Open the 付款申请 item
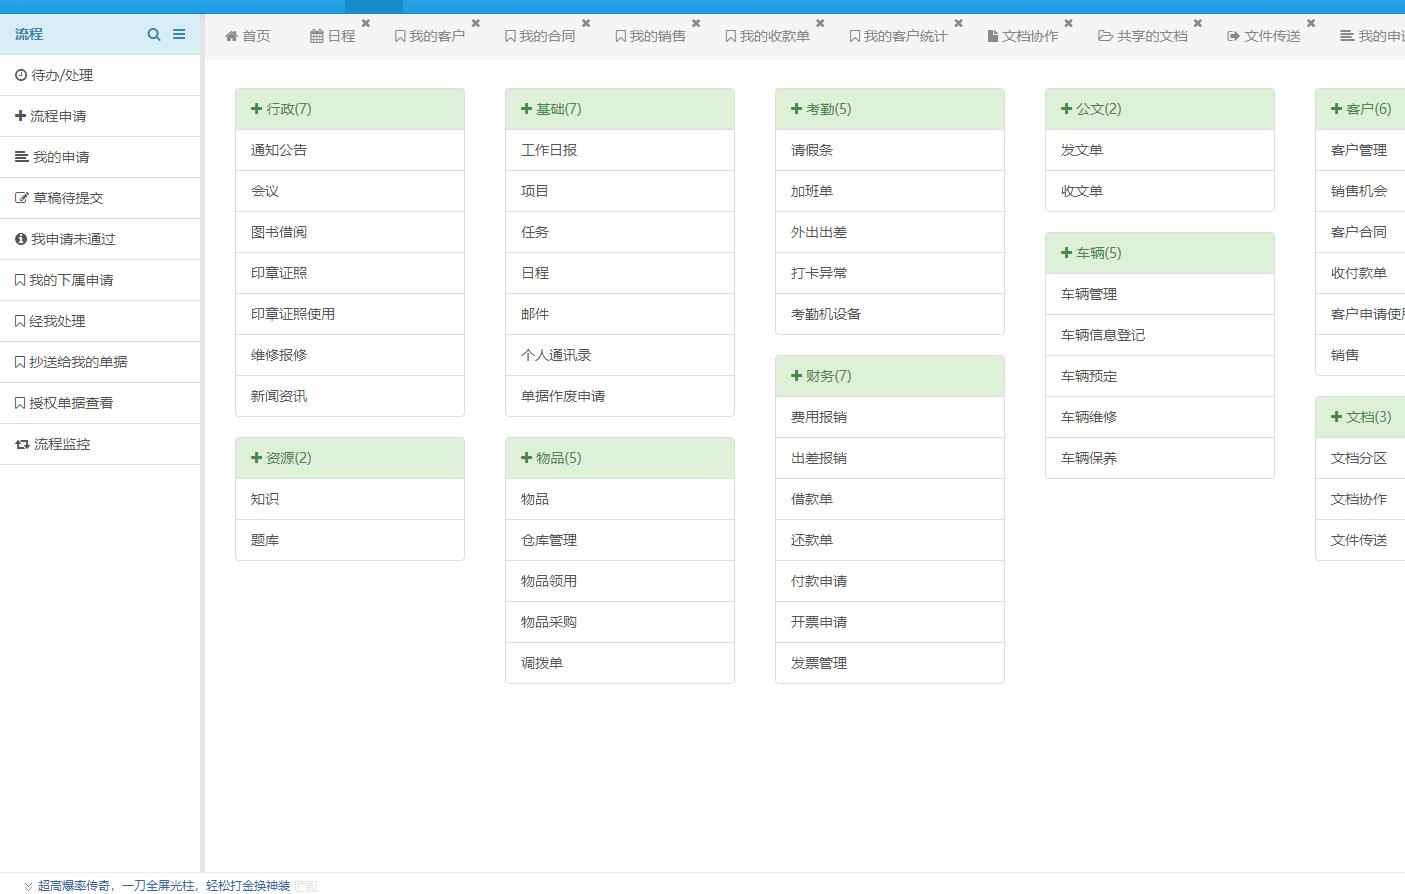This screenshot has height=894, width=1405. (890, 581)
